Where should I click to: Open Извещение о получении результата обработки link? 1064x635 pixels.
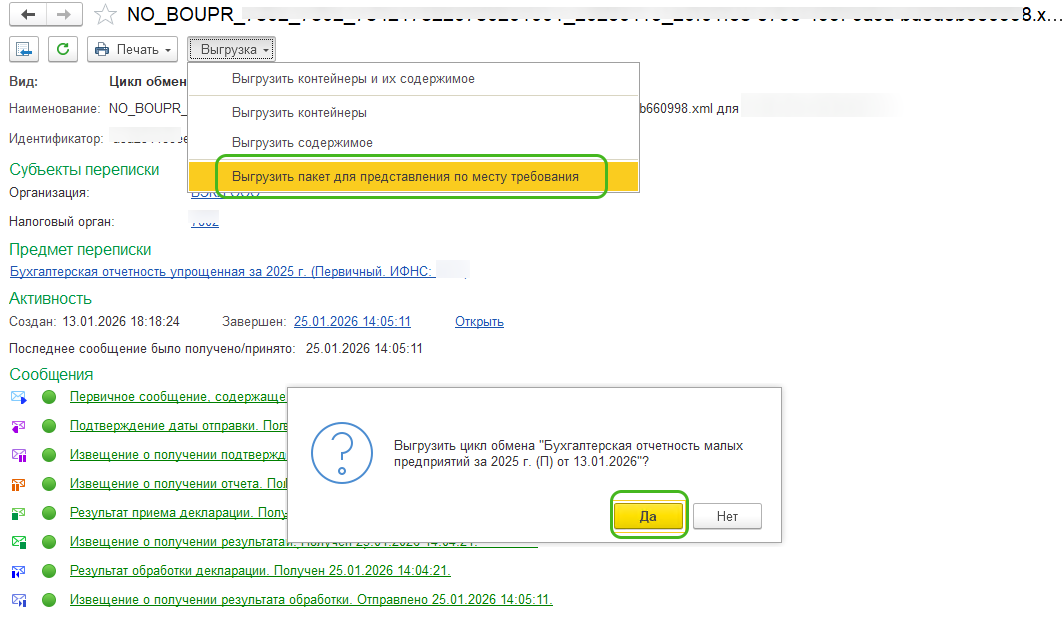pyautogui.click(x=311, y=600)
